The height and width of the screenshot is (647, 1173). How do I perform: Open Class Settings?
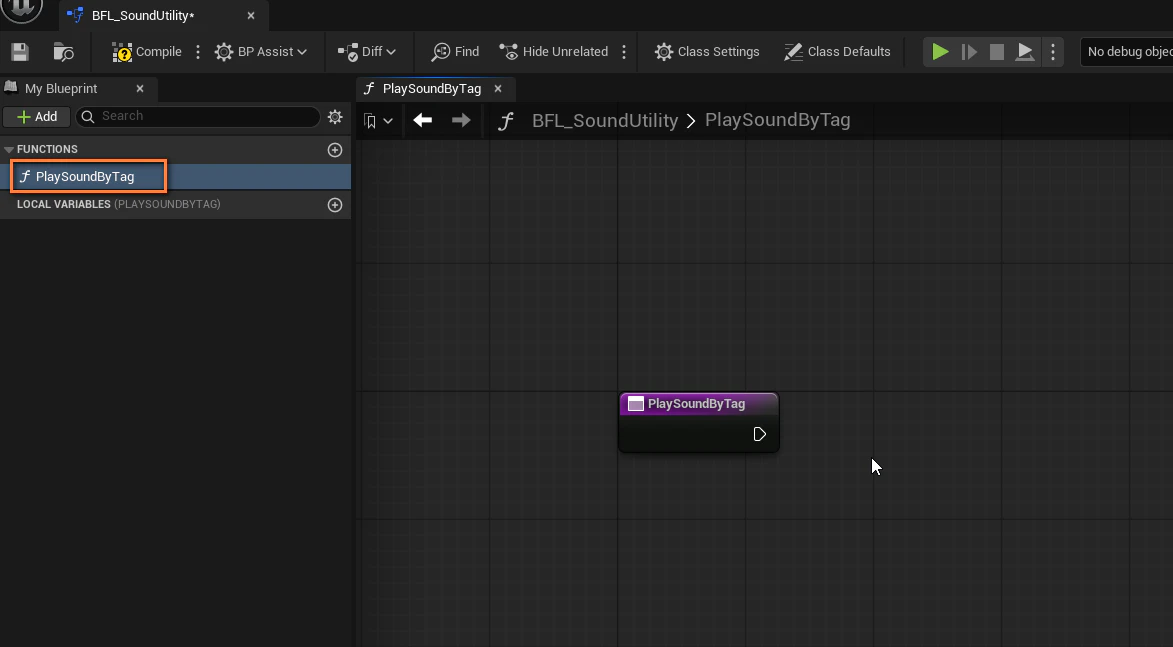(x=707, y=52)
